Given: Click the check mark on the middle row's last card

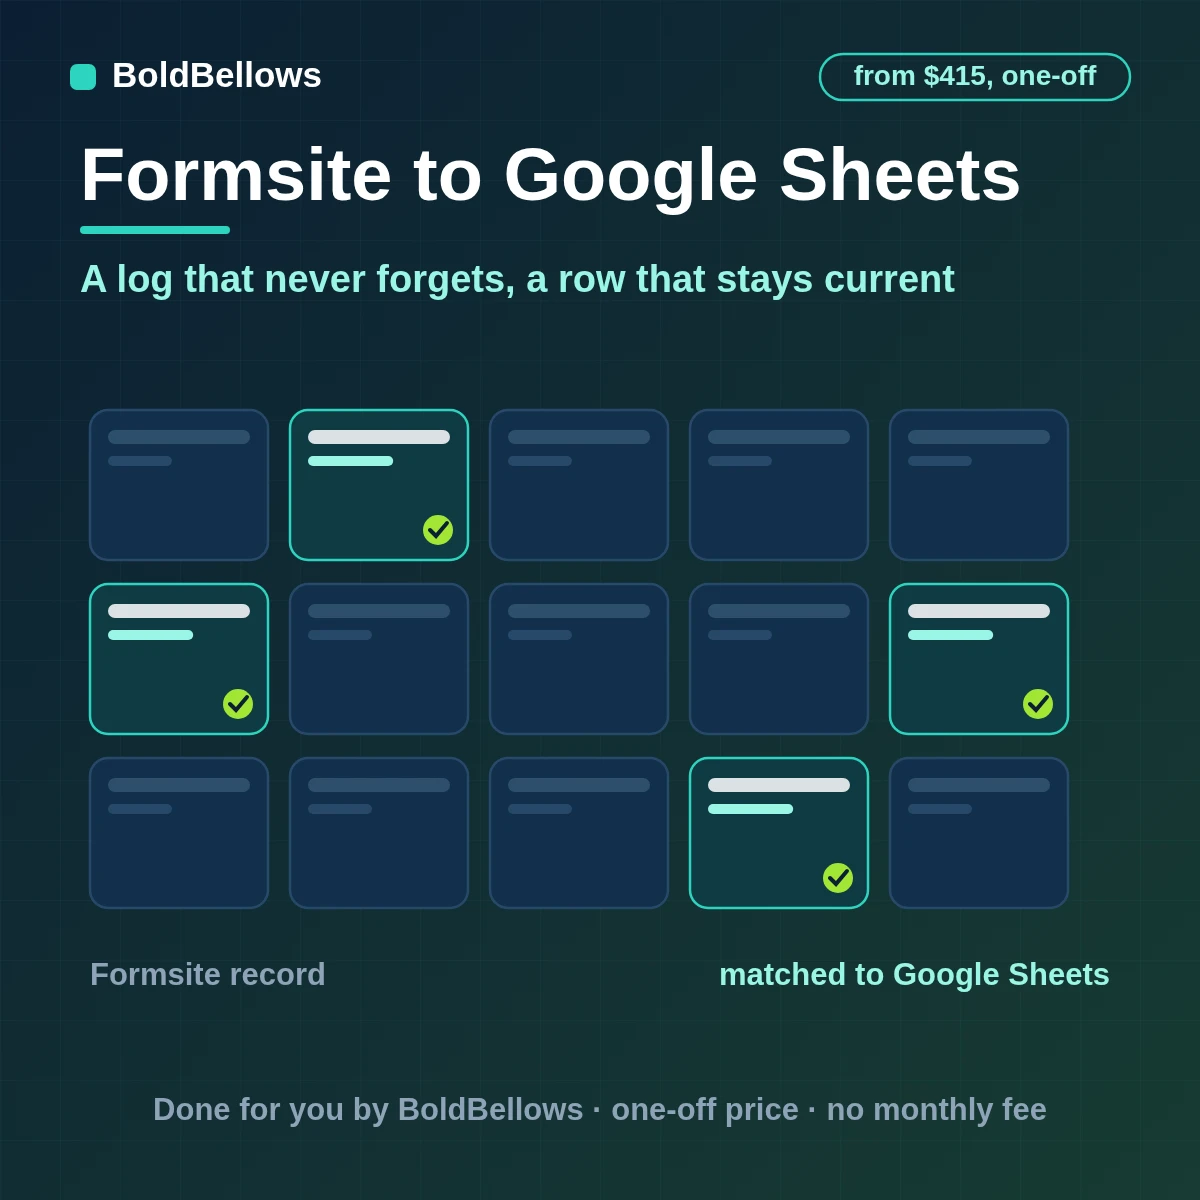Looking at the screenshot, I should (1038, 704).
